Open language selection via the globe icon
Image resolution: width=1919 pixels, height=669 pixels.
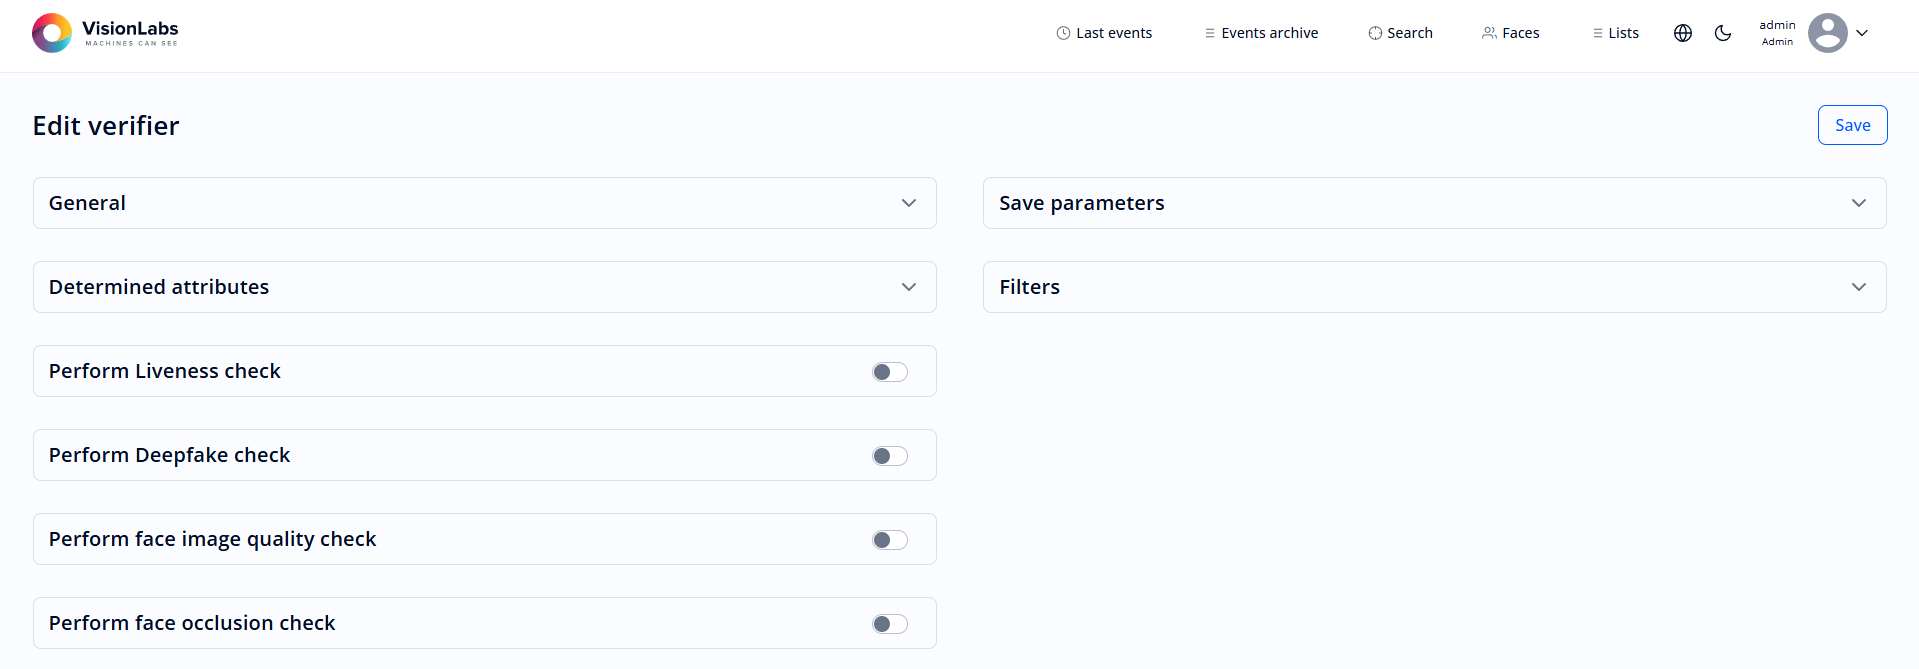(1682, 33)
